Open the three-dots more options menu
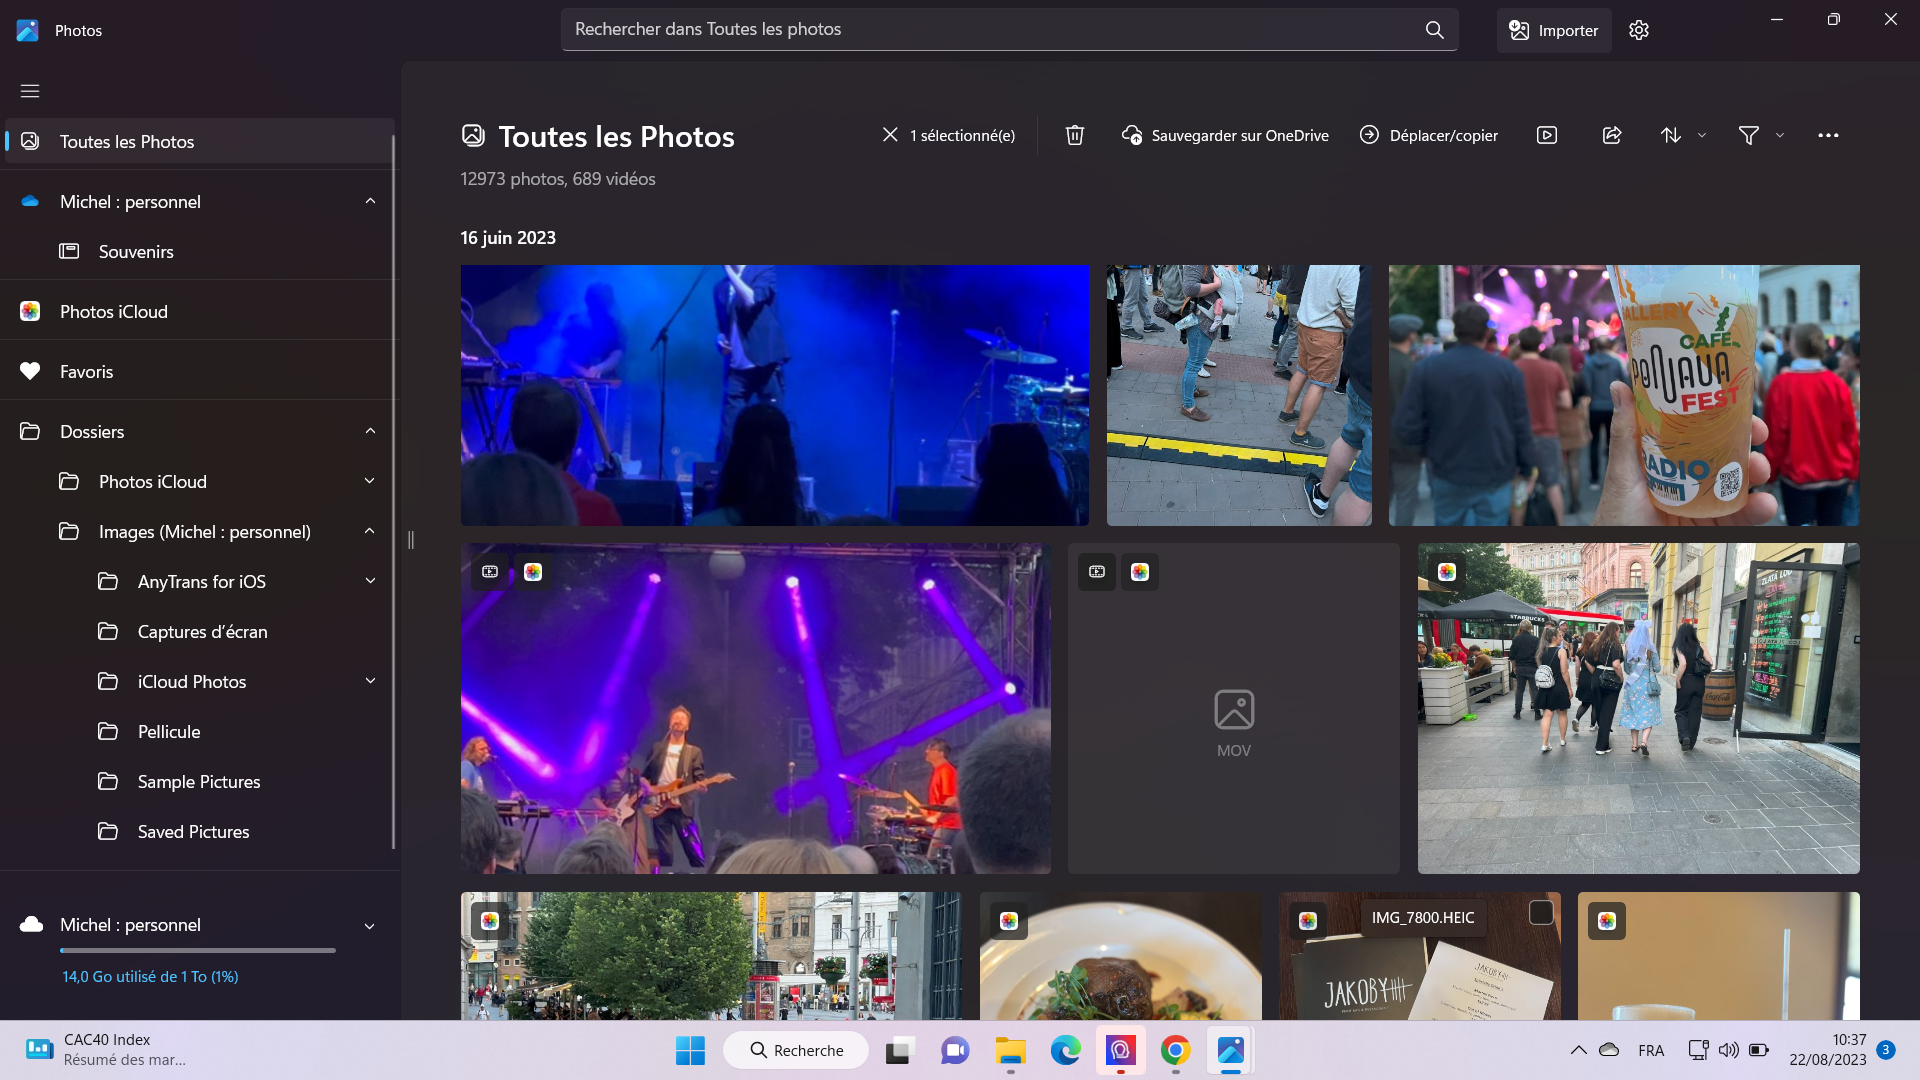The height and width of the screenshot is (1080, 1920). pyautogui.click(x=1828, y=135)
